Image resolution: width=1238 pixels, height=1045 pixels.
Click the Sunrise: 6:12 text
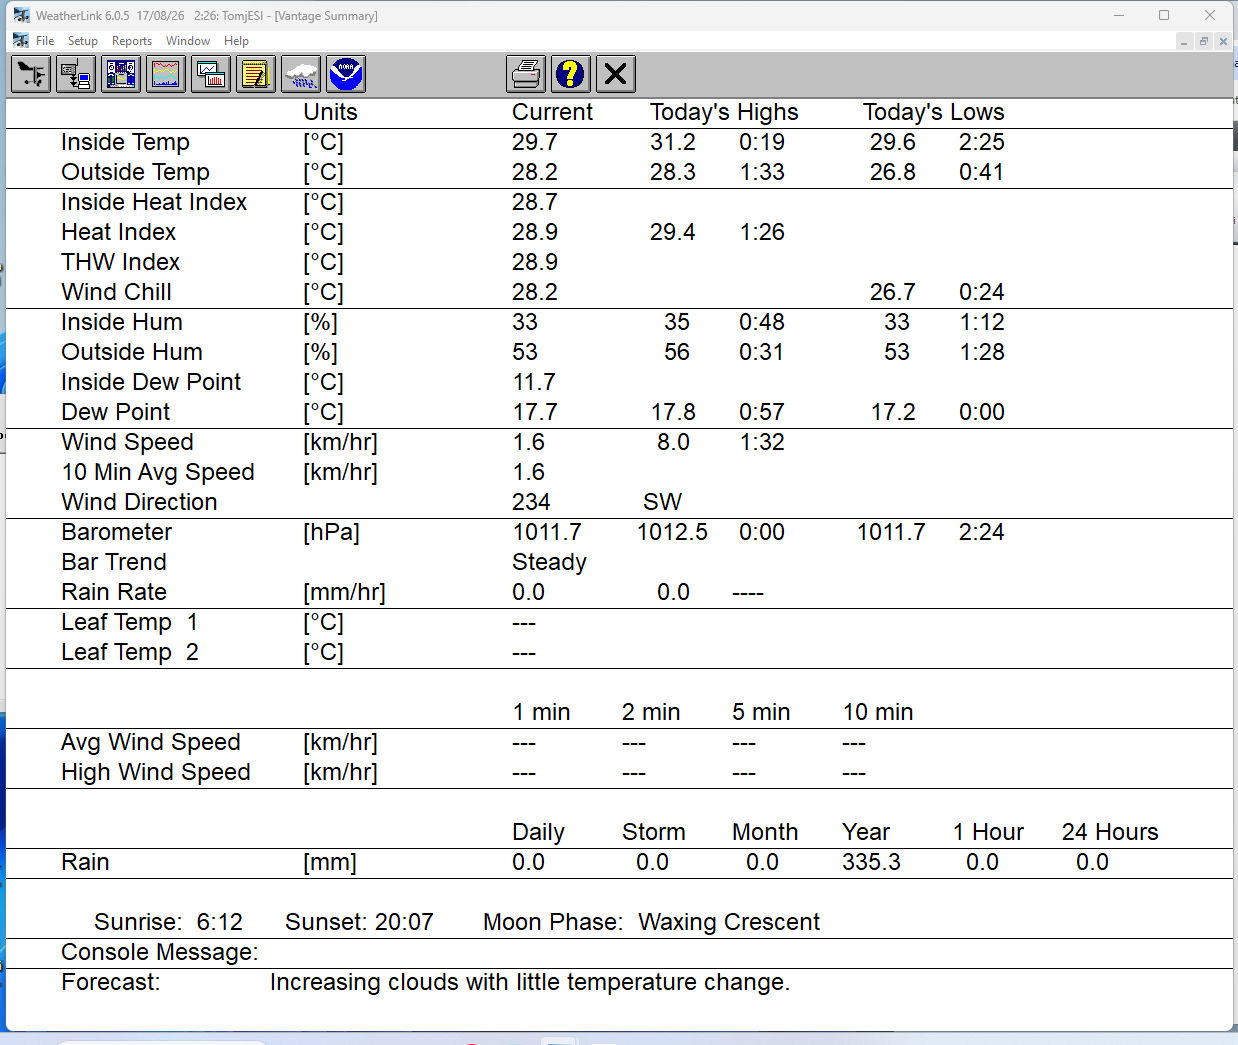coord(168,922)
